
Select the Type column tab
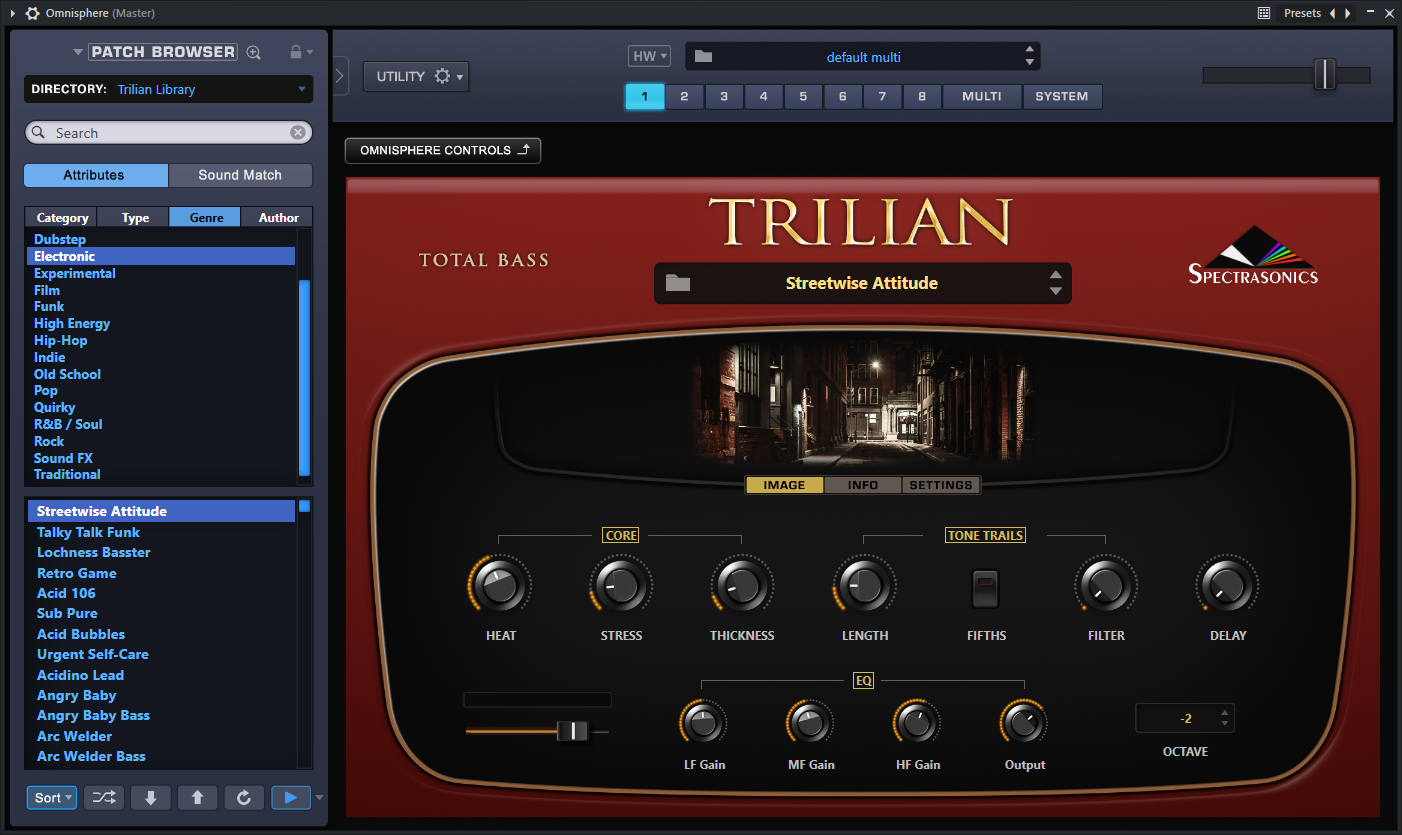pyautogui.click(x=135, y=217)
